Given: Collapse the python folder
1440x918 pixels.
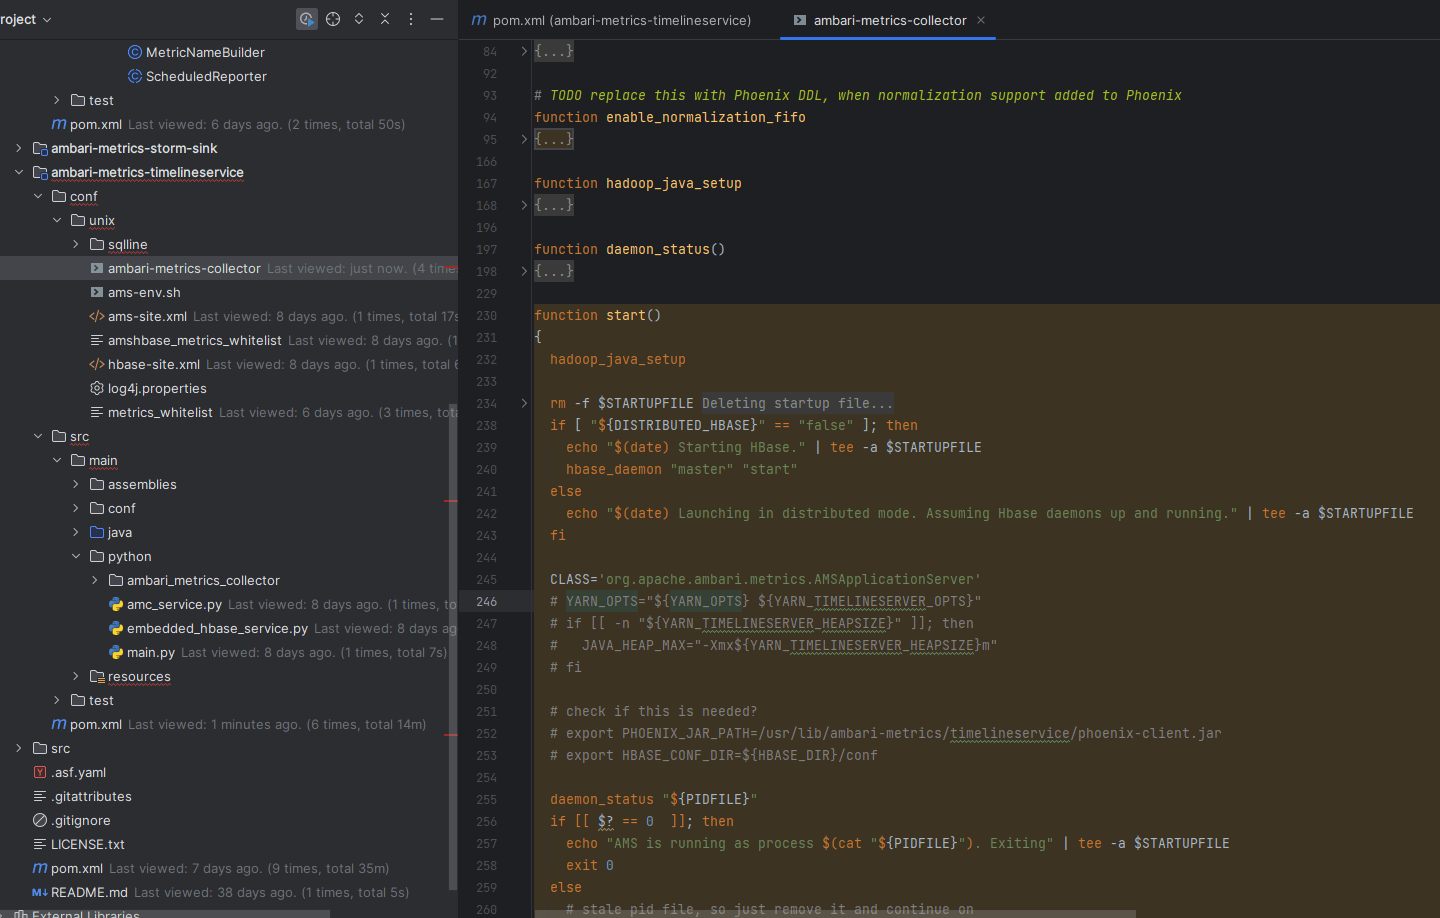Looking at the screenshot, I should tap(76, 556).
